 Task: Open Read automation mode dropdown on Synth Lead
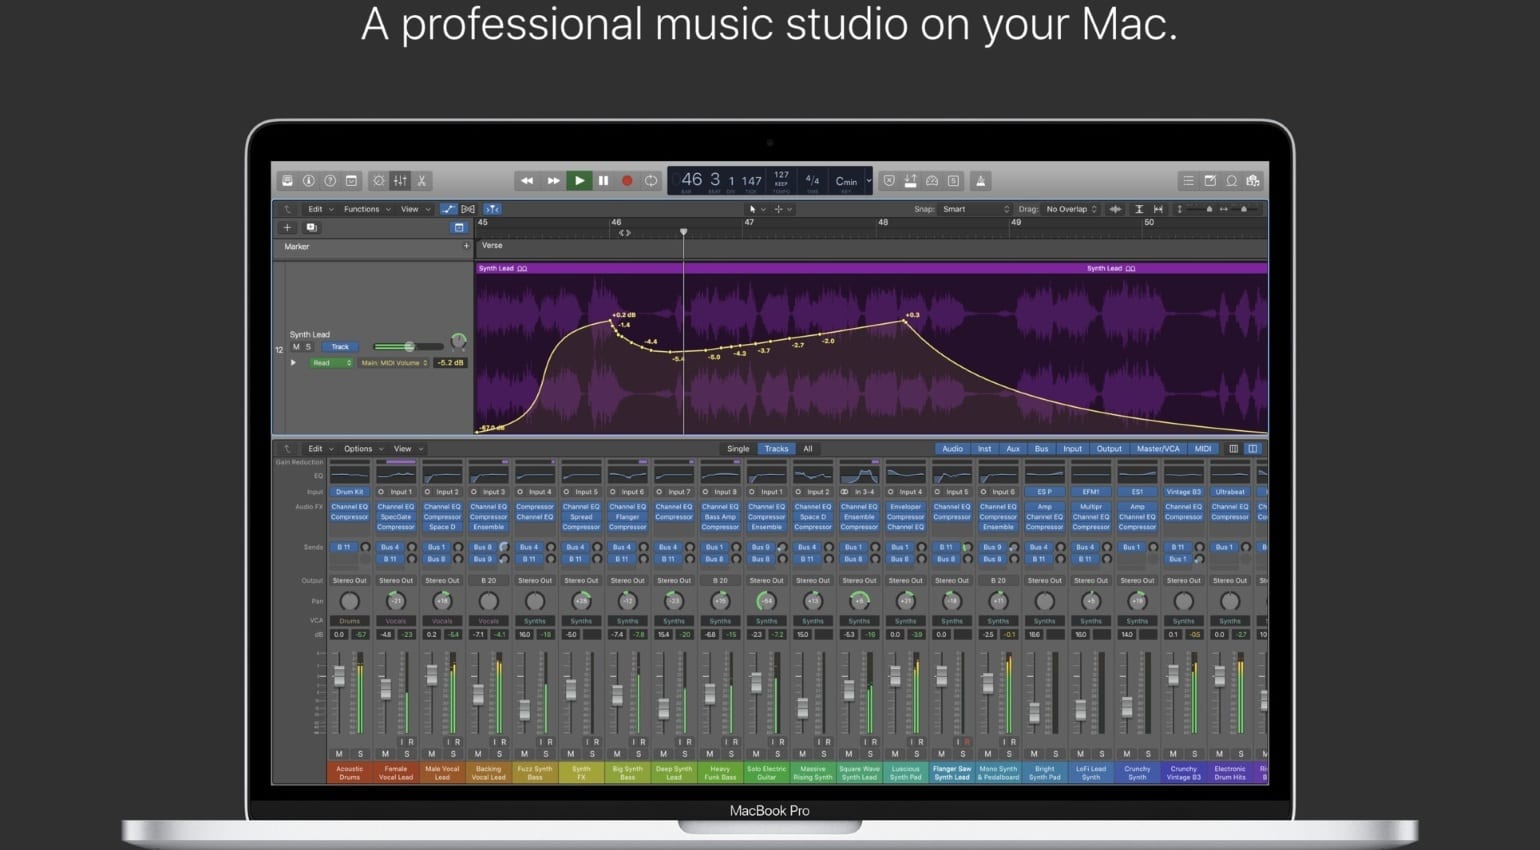coord(332,363)
